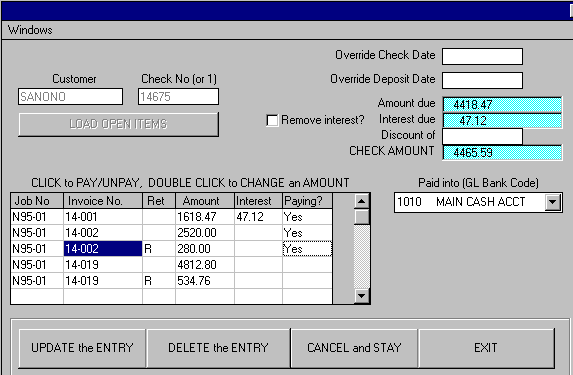Screen dimensions: 573x375
Task: Click the Amount column header
Action: pos(205,201)
